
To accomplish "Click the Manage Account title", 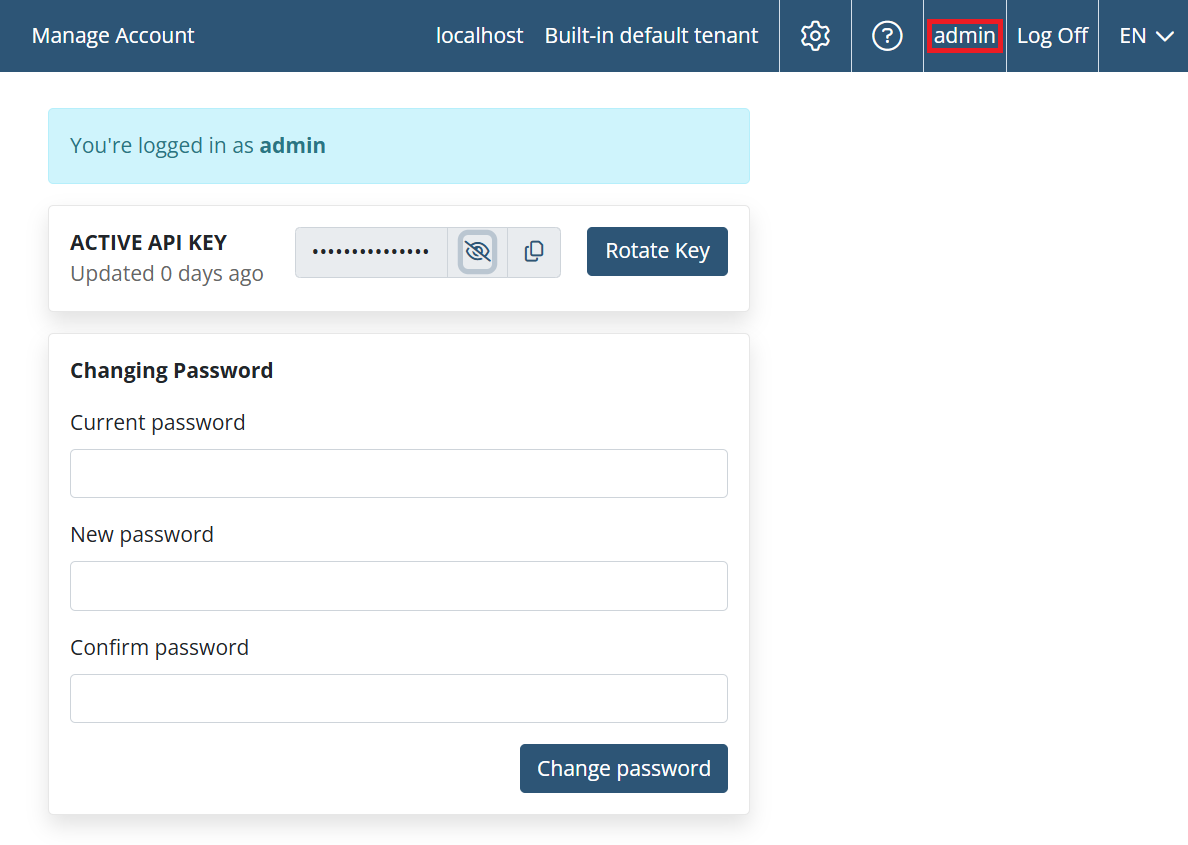I will coord(113,36).
